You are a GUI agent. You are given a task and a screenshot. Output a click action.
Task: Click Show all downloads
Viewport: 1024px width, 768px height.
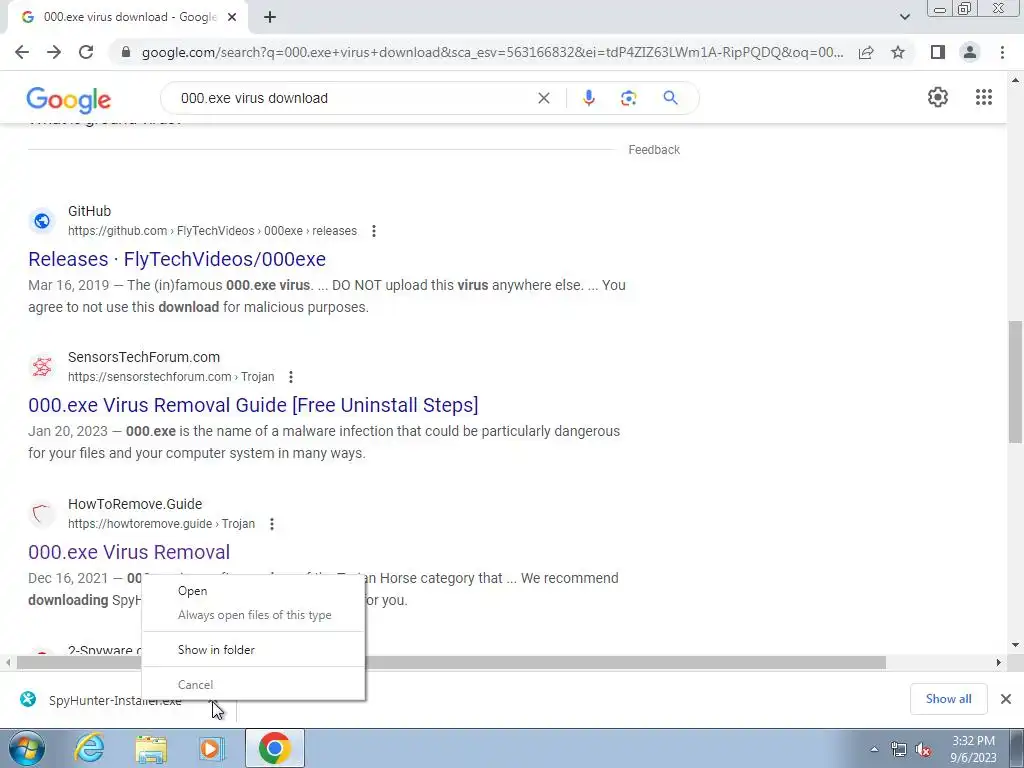(x=948, y=699)
